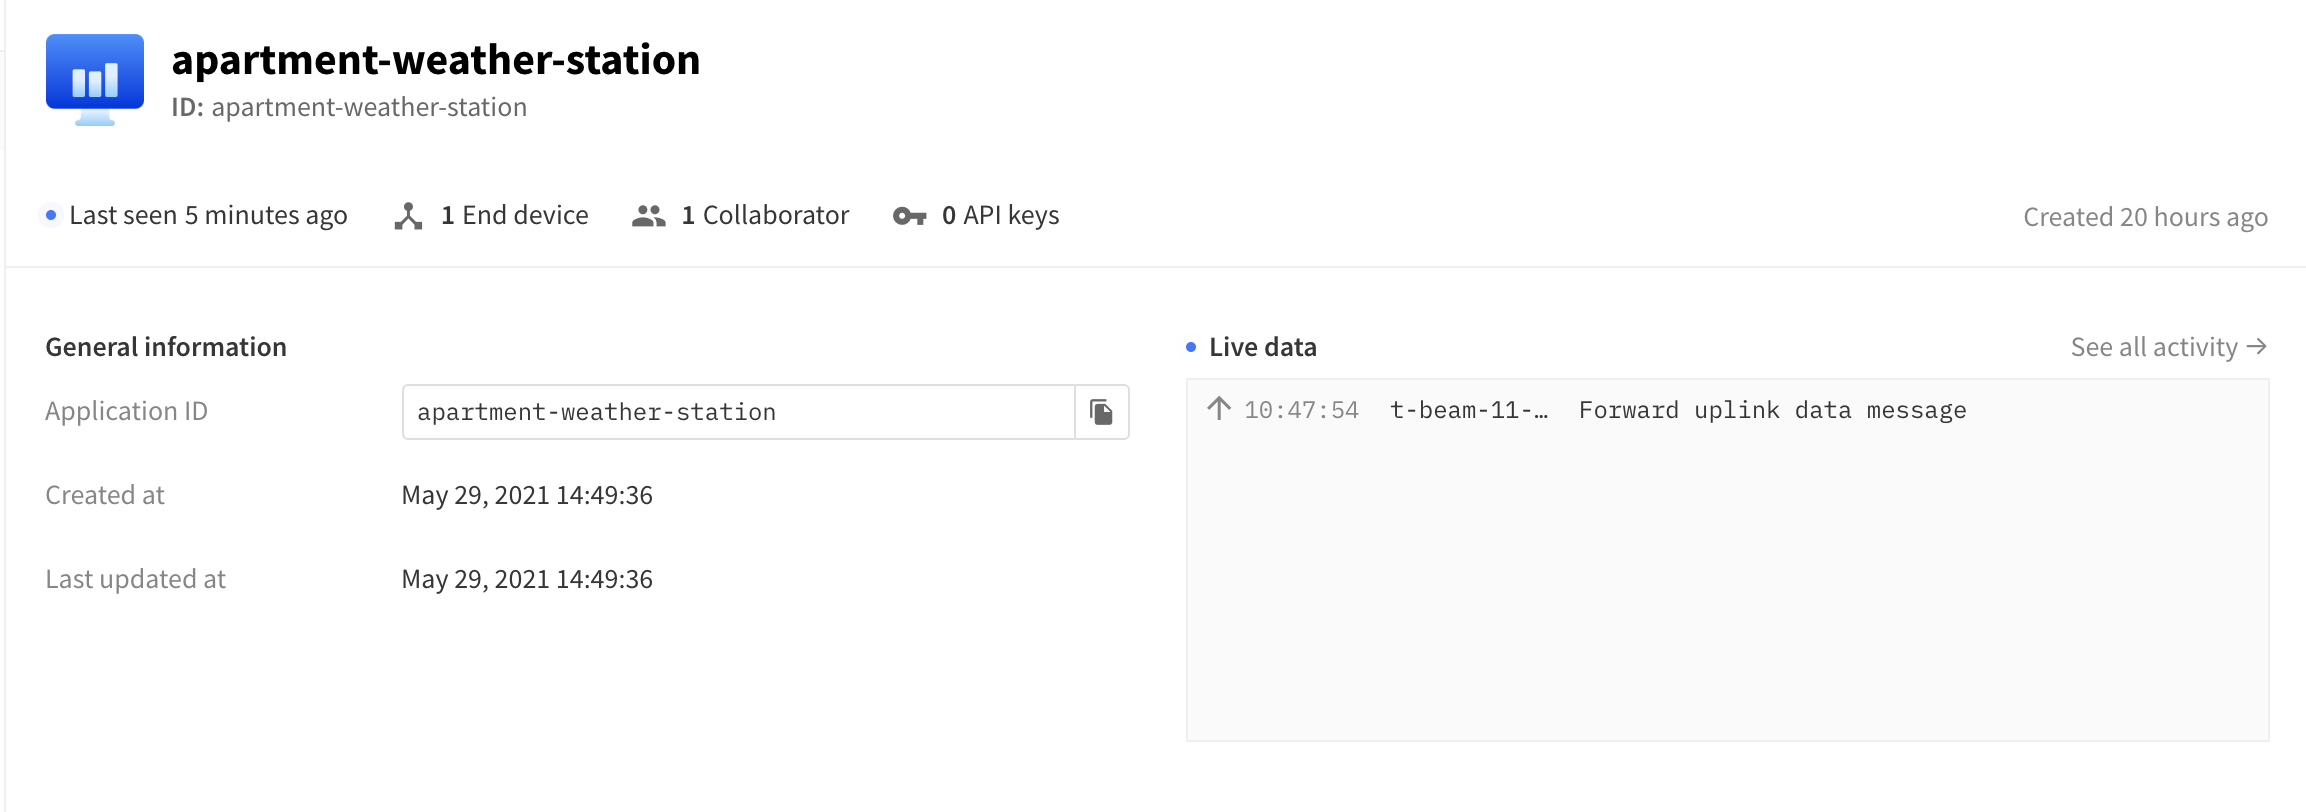The height and width of the screenshot is (812, 2306).
Task: Select the Forward uplink data message entry
Action: pos(1772,410)
